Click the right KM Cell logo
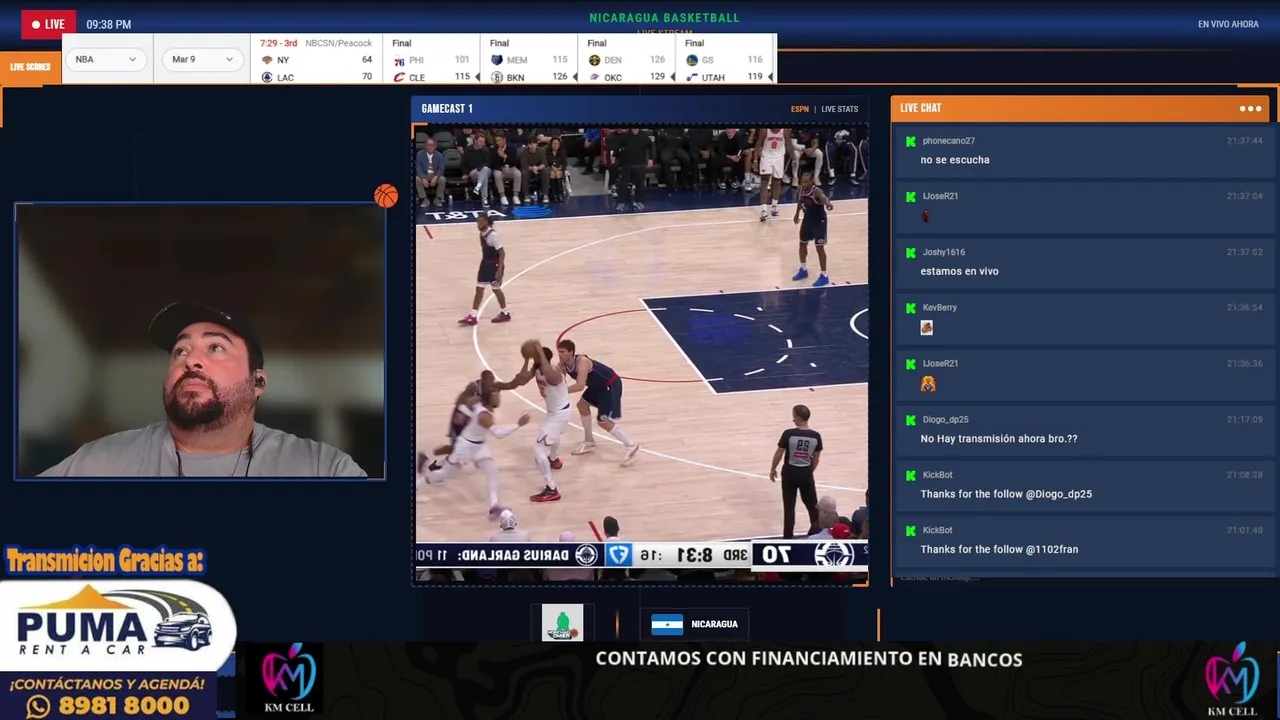The width and height of the screenshot is (1280, 720). click(x=1231, y=679)
